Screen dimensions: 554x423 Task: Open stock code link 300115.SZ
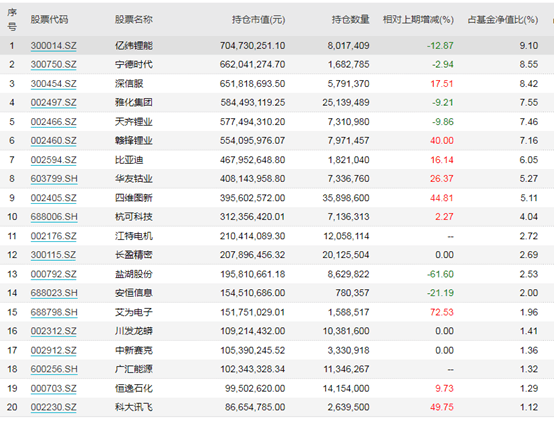(53, 255)
